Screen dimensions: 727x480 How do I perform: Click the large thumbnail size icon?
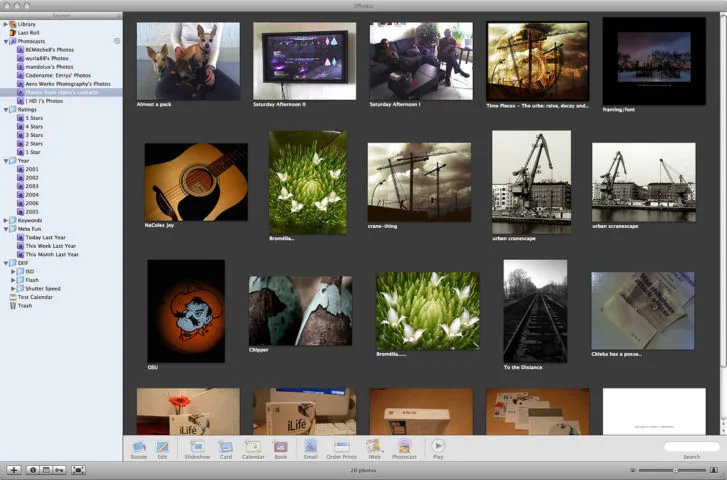[x=714, y=470]
